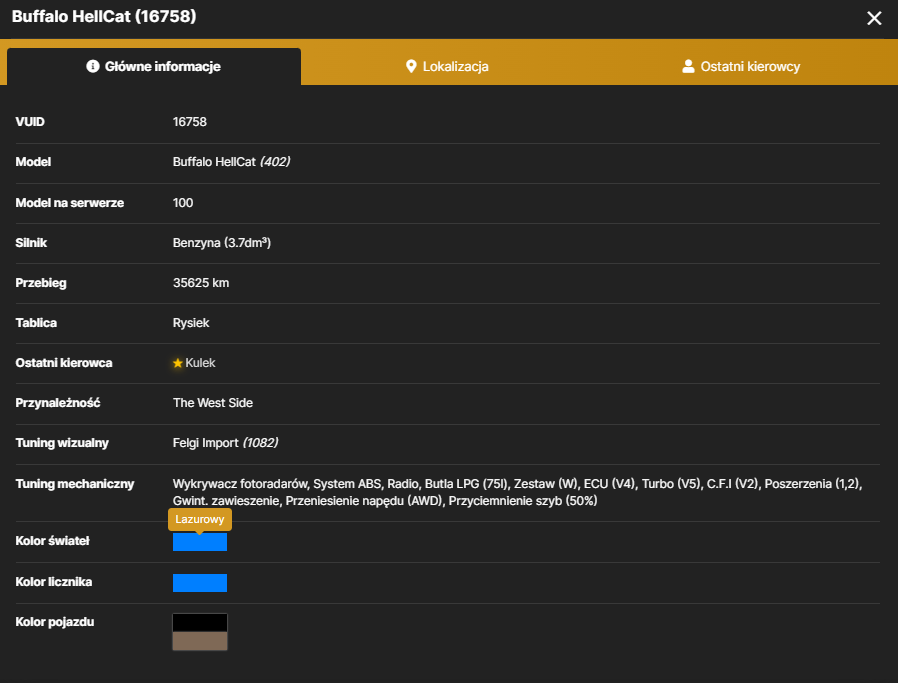This screenshot has height=683, width=898.
Task: Click the Silnik value Benzyna (3.7dm³)
Action: coord(222,243)
